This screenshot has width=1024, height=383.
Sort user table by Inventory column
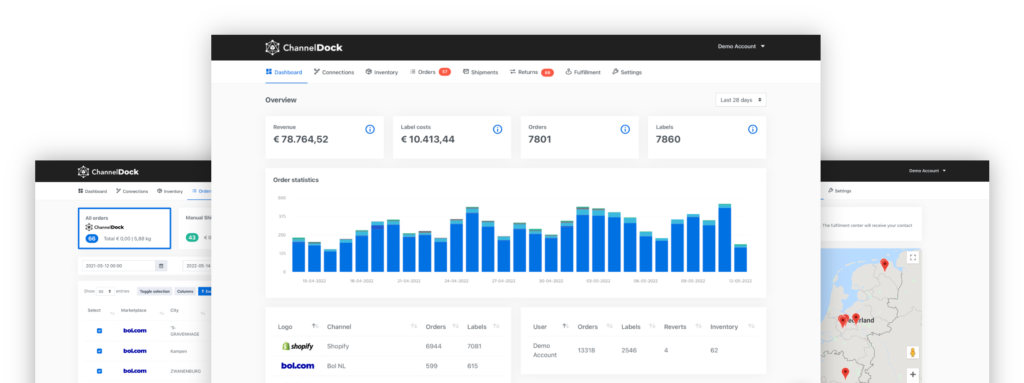coord(752,326)
